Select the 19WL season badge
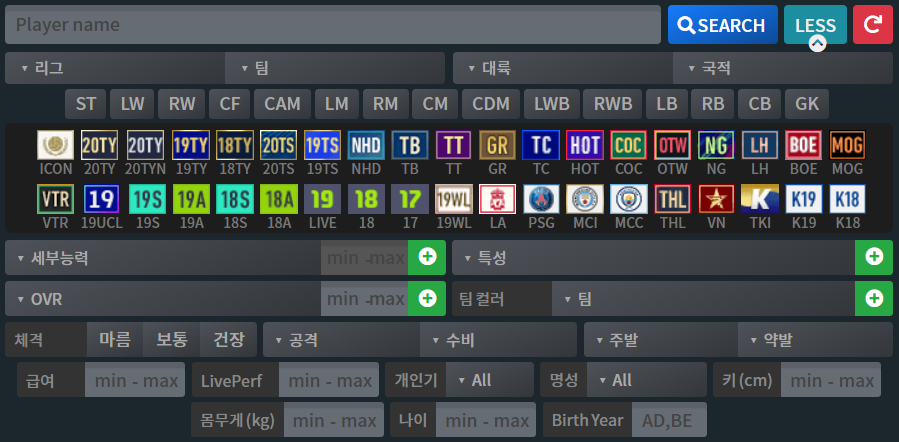This screenshot has width=899, height=442. (x=454, y=199)
